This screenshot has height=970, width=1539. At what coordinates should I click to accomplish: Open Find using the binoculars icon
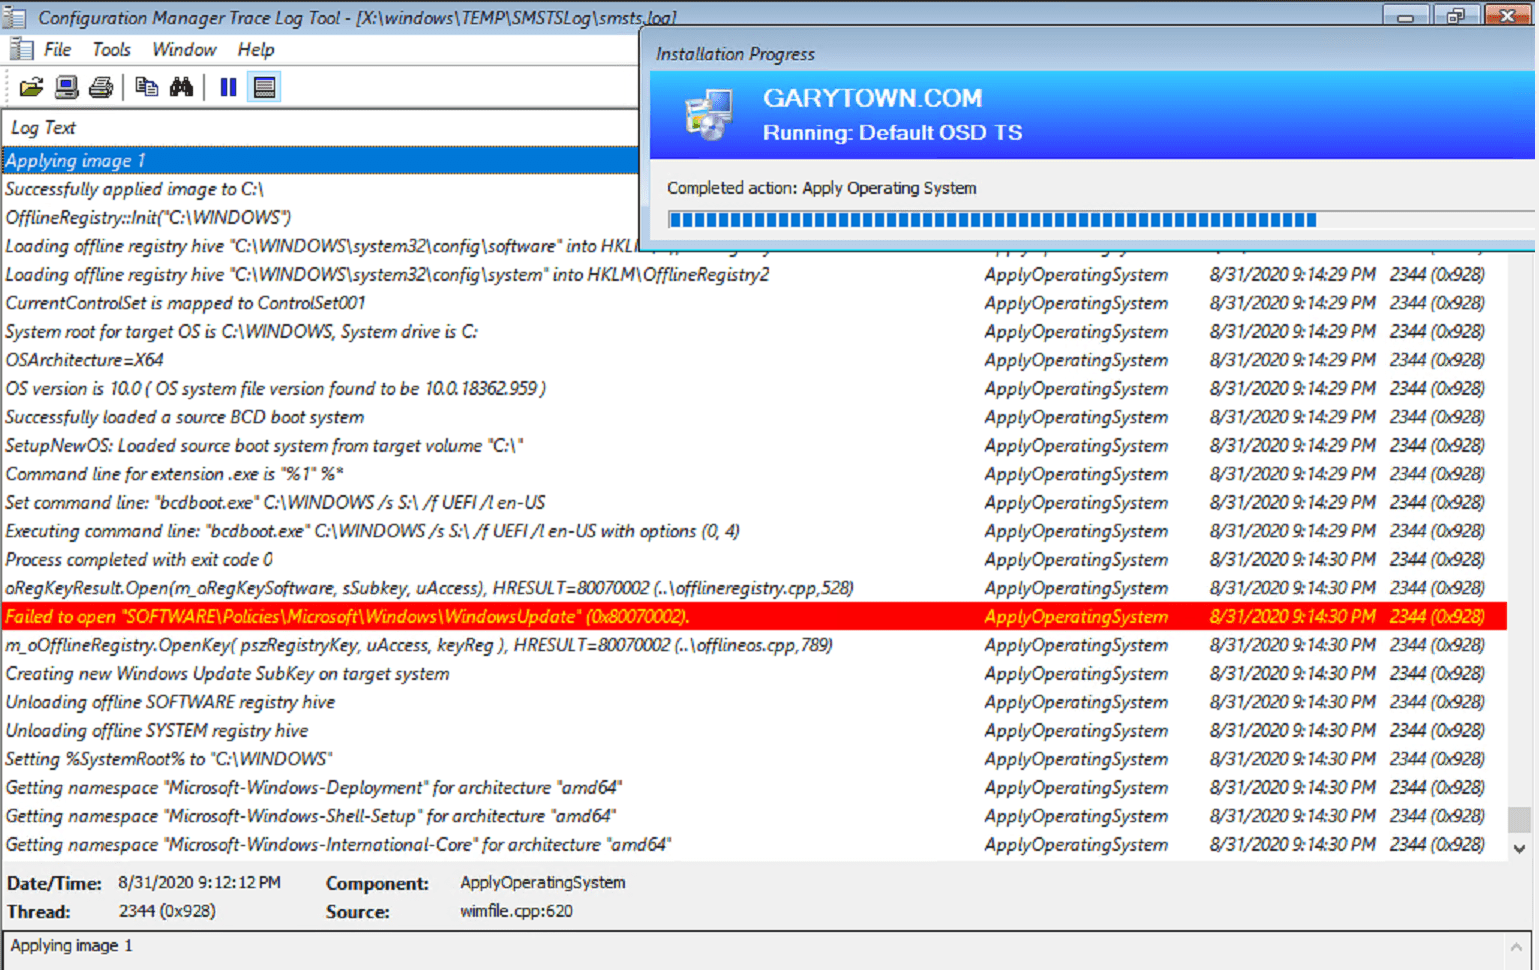[182, 87]
